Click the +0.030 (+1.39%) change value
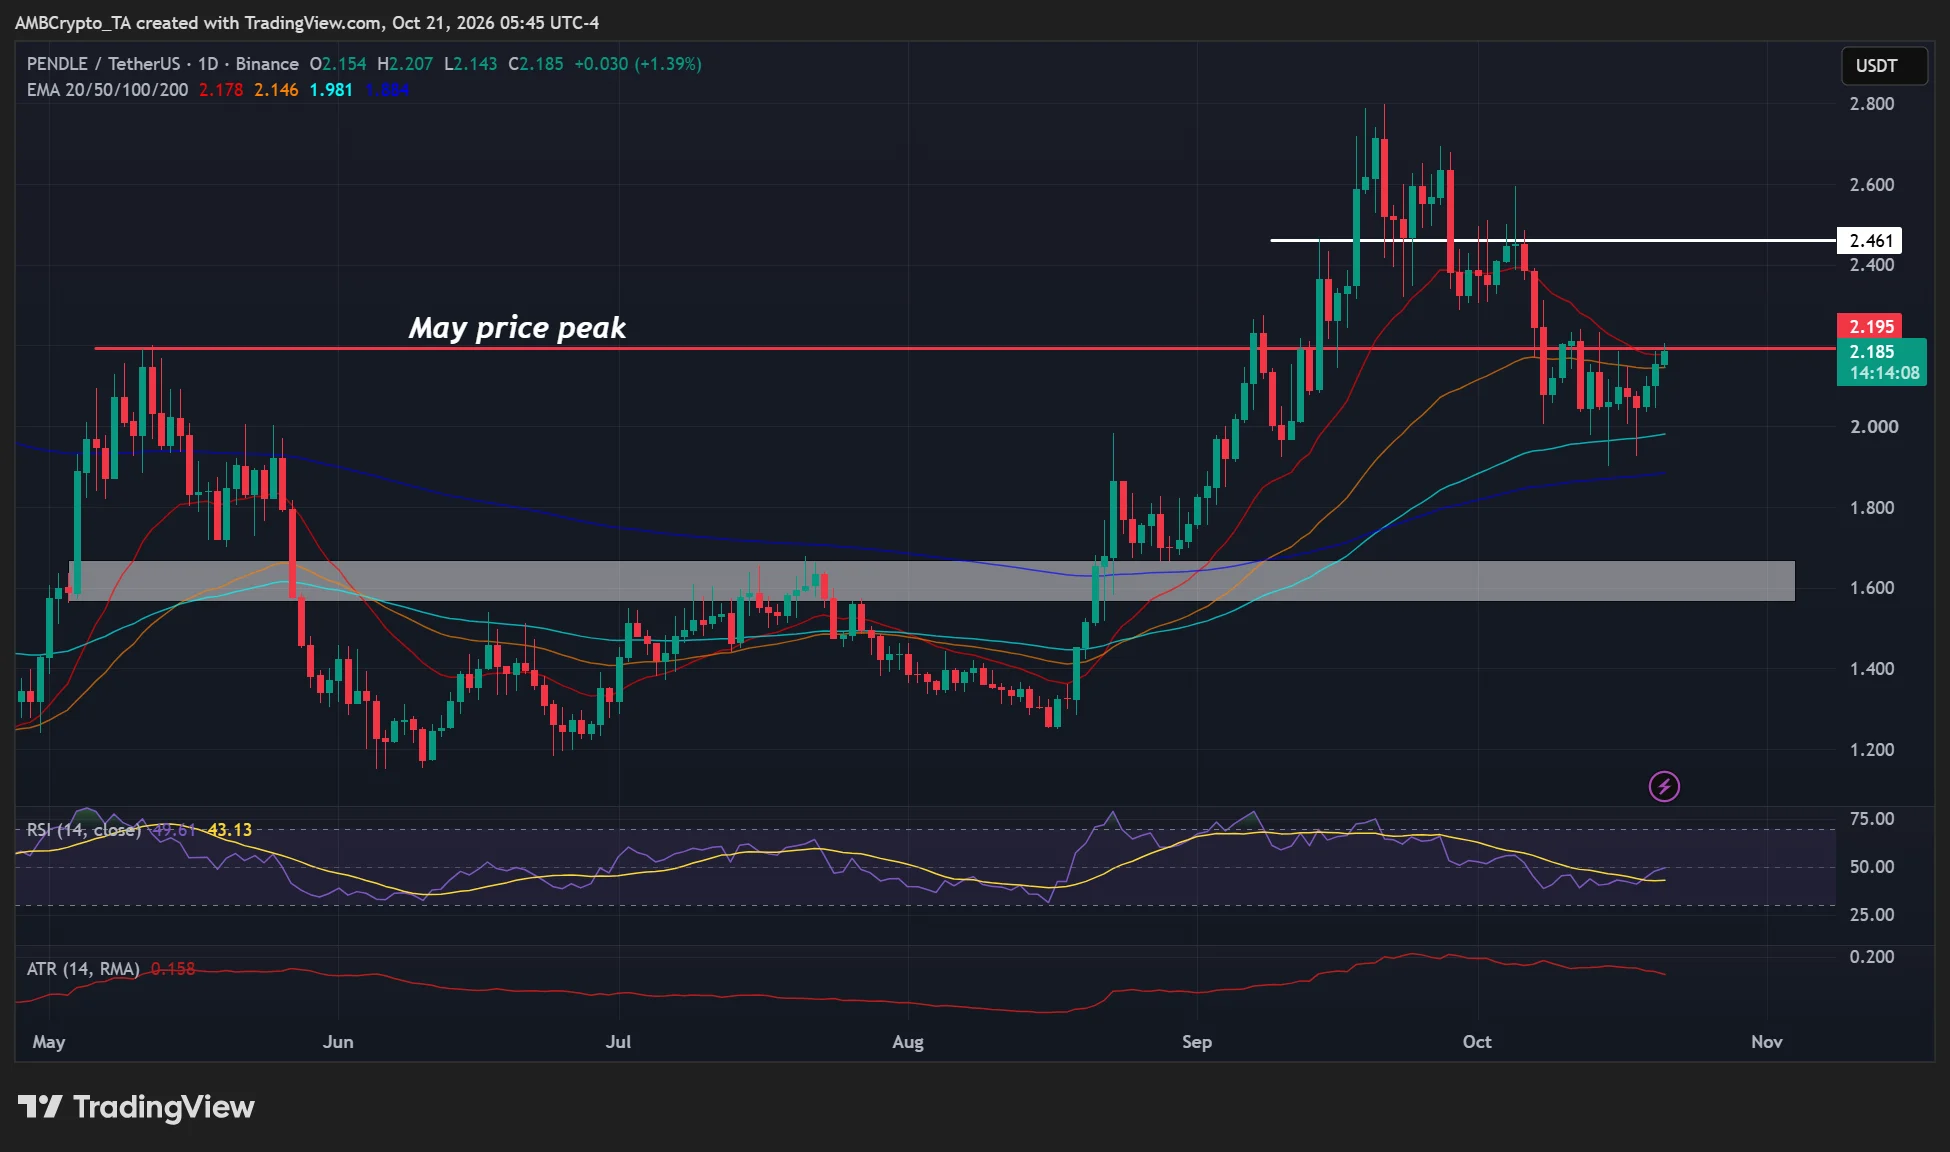Viewport: 1950px width, 1152px height. tap(638, 64)
